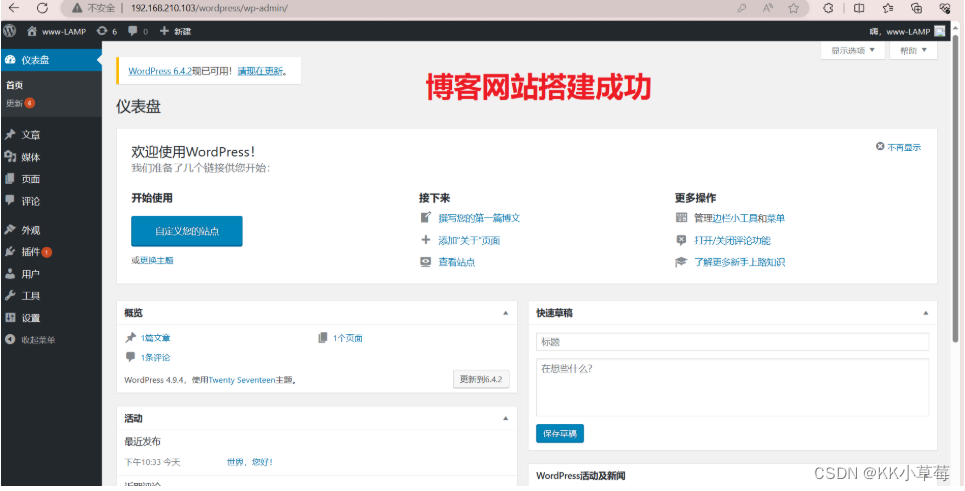This screenshot has height=491, width=965.
Task: Click the 自定义您的站点 button
Action: coord(187,231)
